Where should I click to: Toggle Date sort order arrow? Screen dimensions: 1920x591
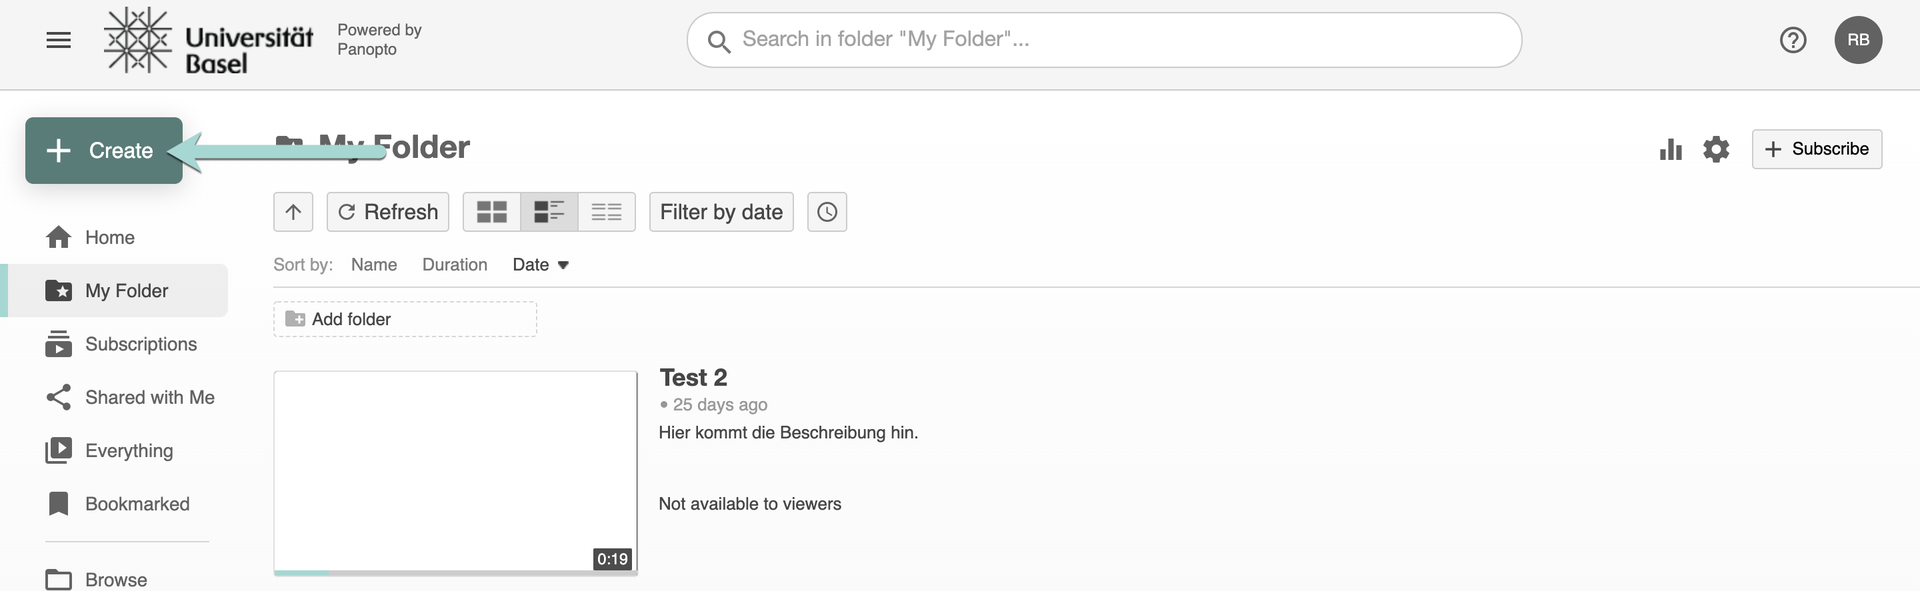click(x=563, y=265)
